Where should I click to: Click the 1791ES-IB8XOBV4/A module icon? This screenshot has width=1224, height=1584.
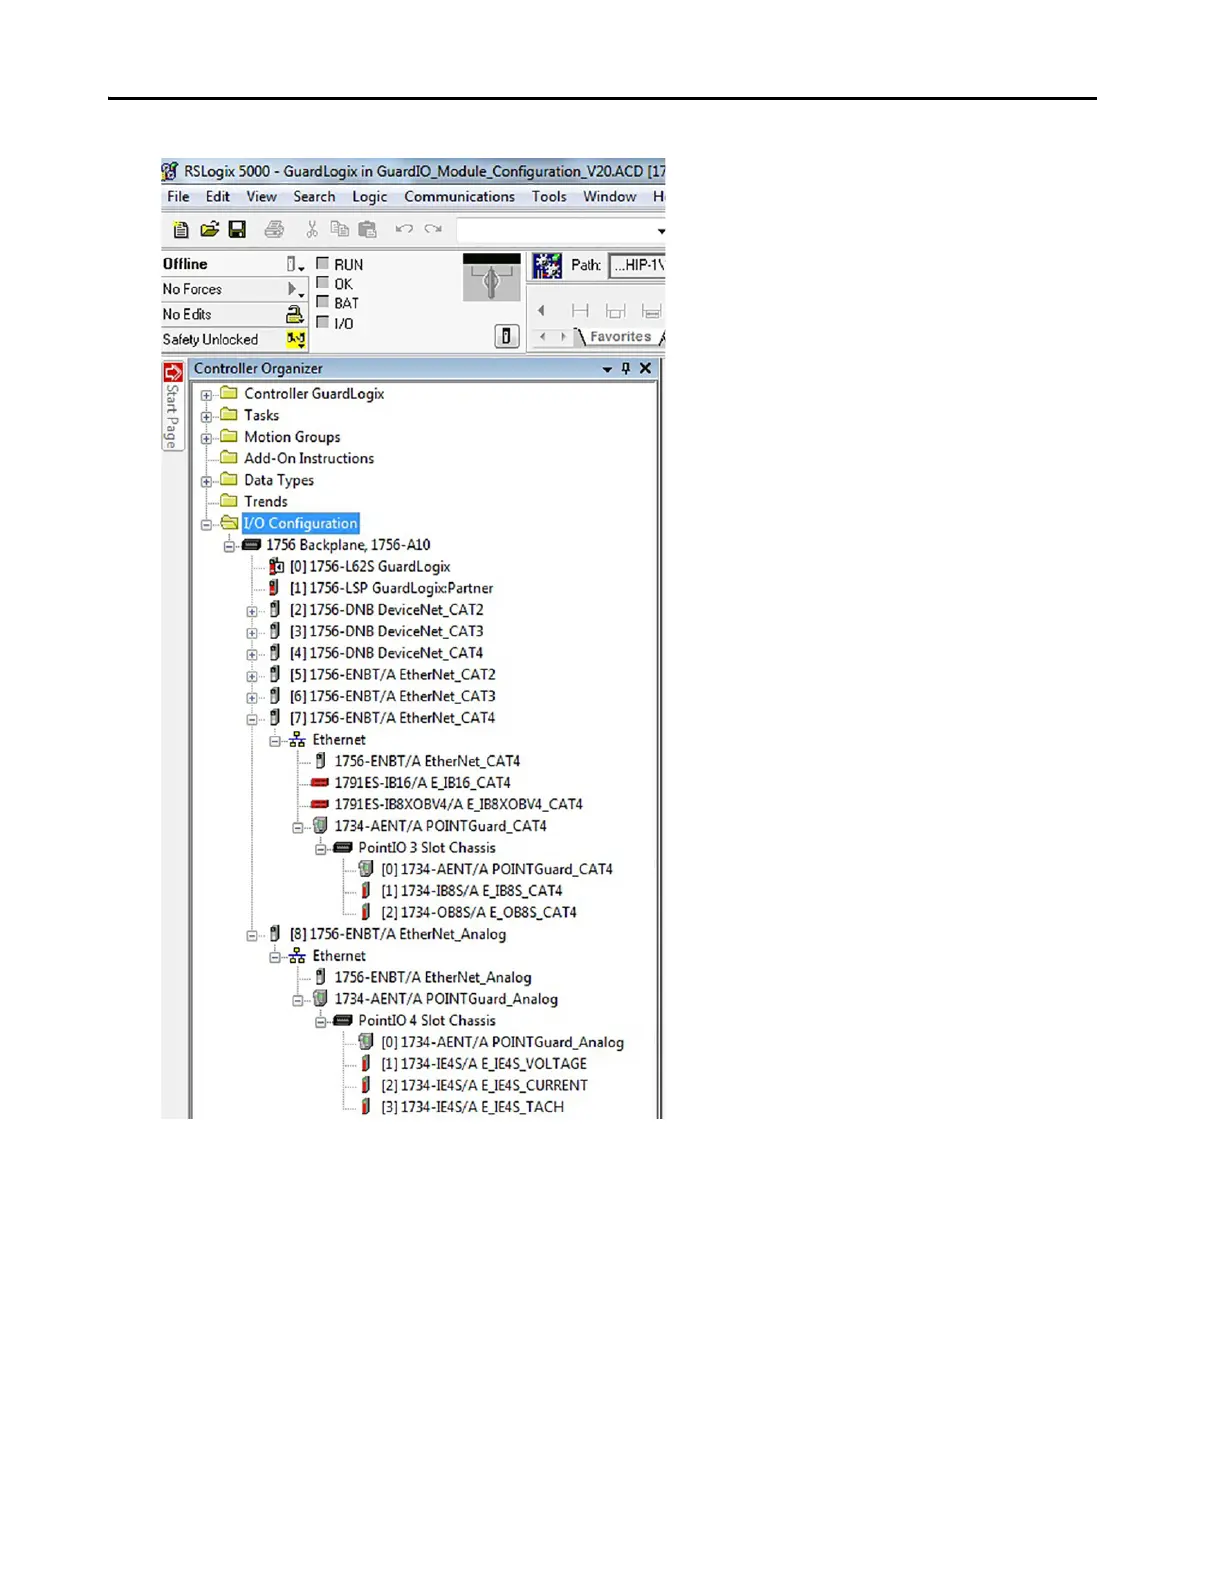coord(320,804)
